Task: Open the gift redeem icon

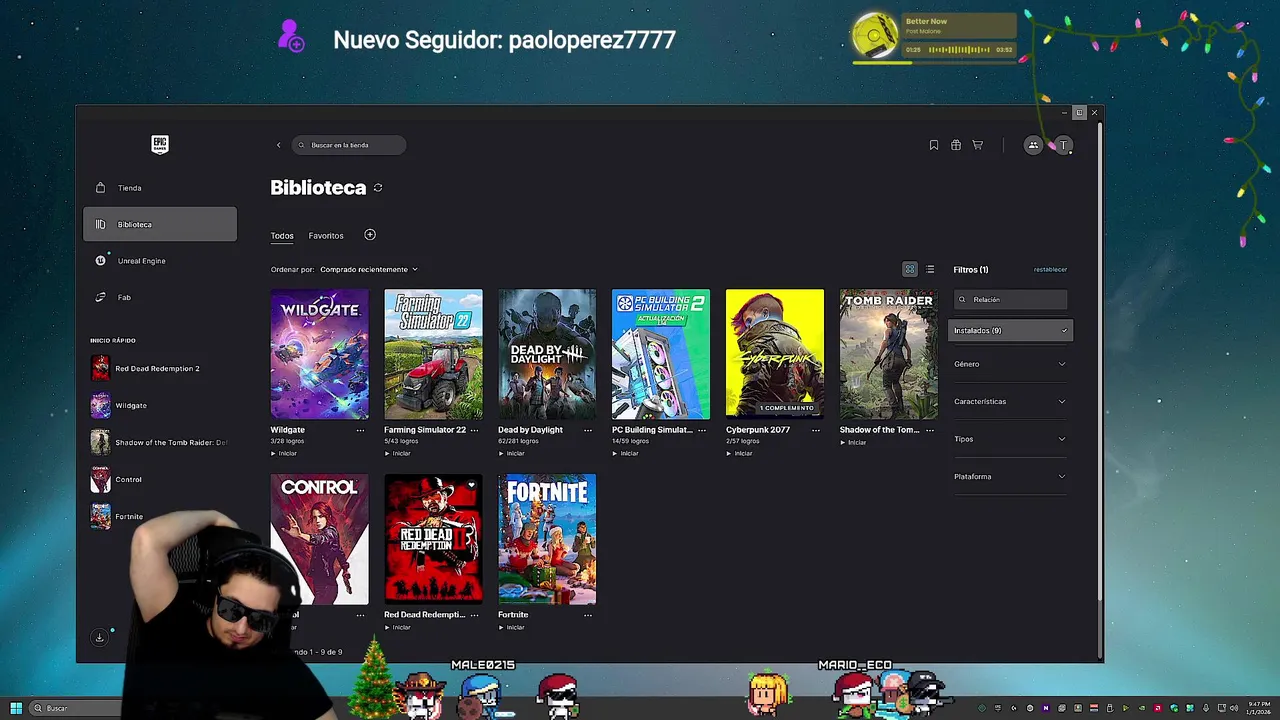Action: [956, 145]
